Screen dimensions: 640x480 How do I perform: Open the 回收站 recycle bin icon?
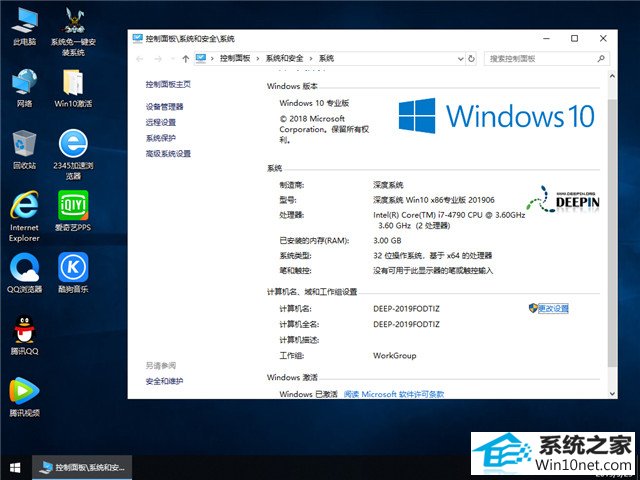point(25,145)
